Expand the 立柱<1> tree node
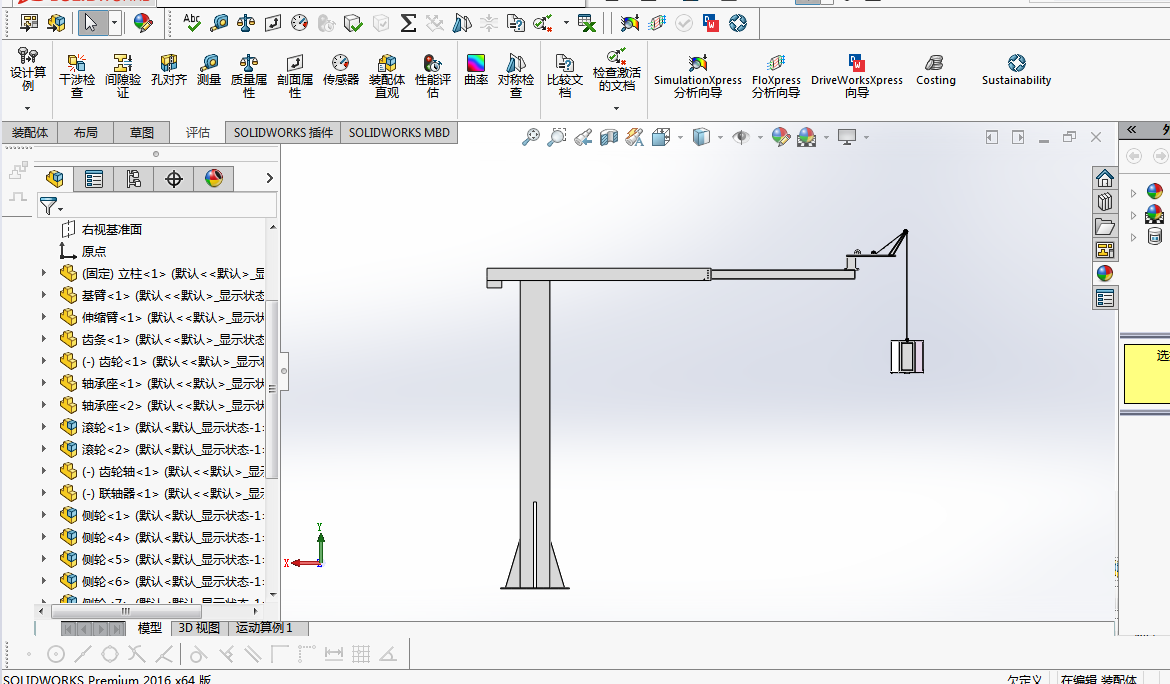 tap(43, 274)
